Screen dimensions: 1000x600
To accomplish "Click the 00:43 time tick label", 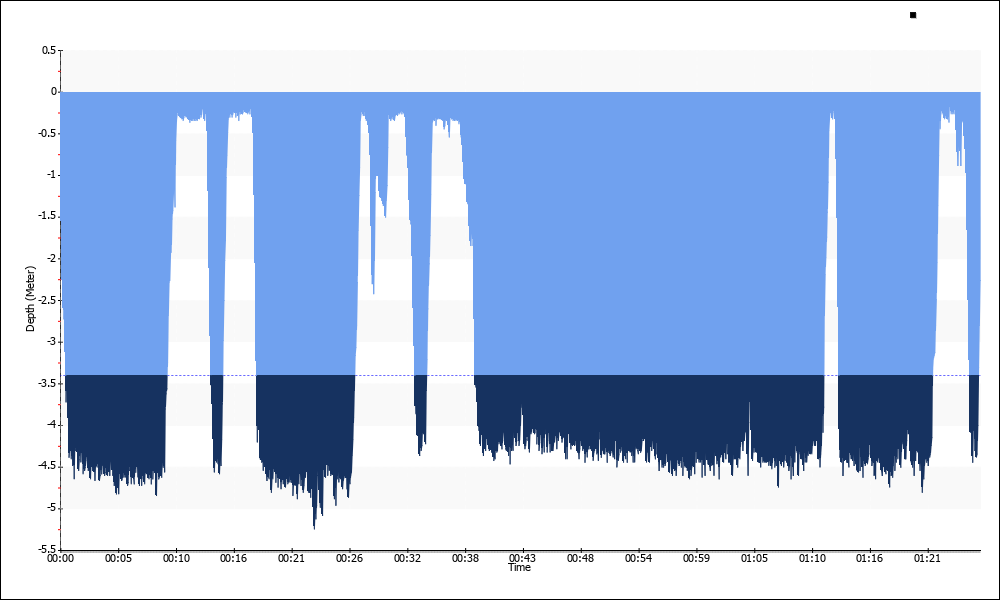I will [x=522, y=559].
